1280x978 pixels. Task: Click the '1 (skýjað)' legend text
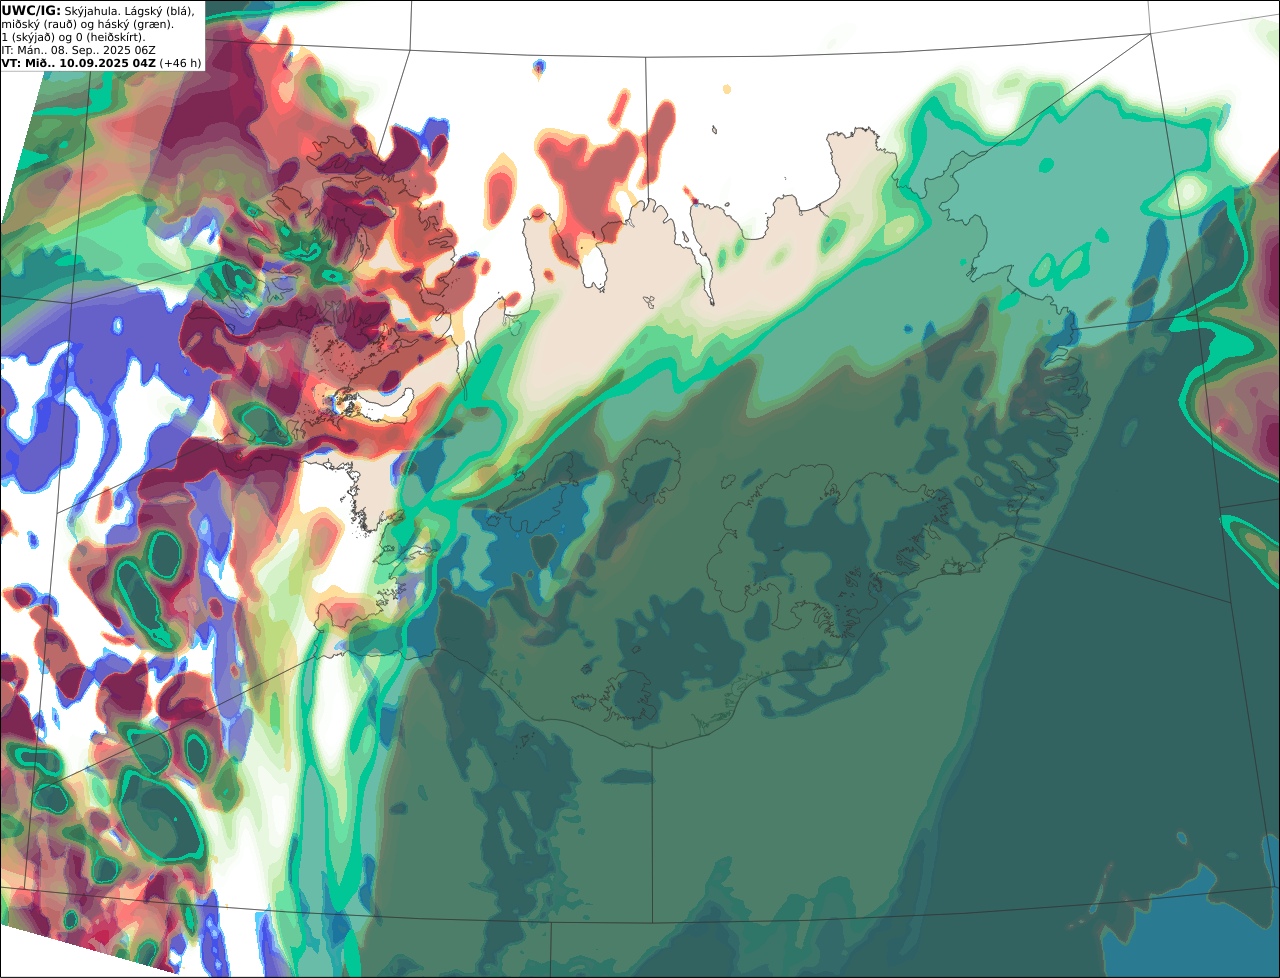(28, 38)
